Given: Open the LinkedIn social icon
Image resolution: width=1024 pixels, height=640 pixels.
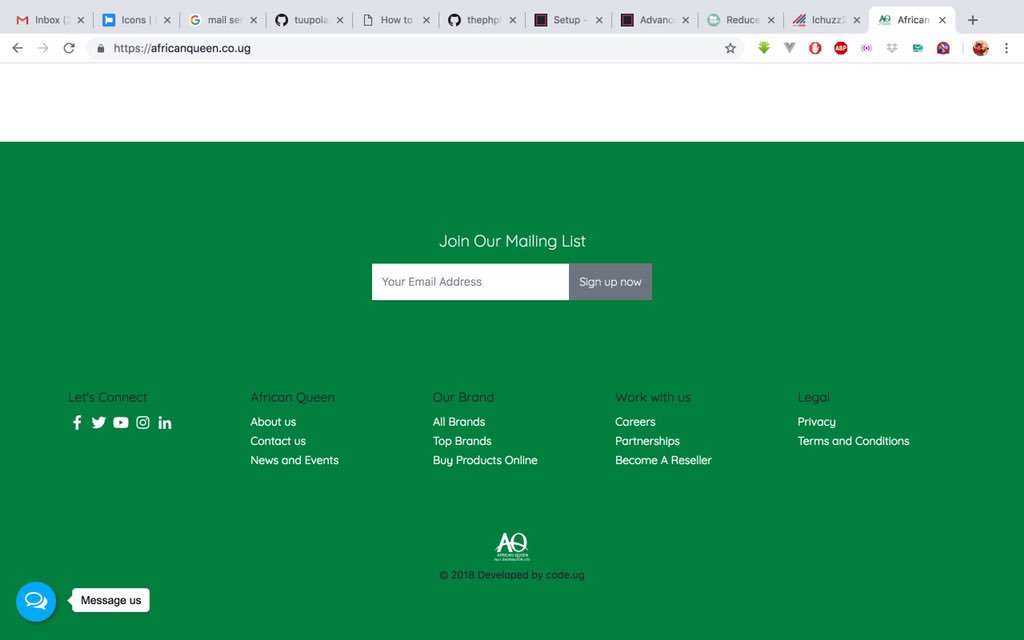Looking at the screenshot, I should 165,423.
